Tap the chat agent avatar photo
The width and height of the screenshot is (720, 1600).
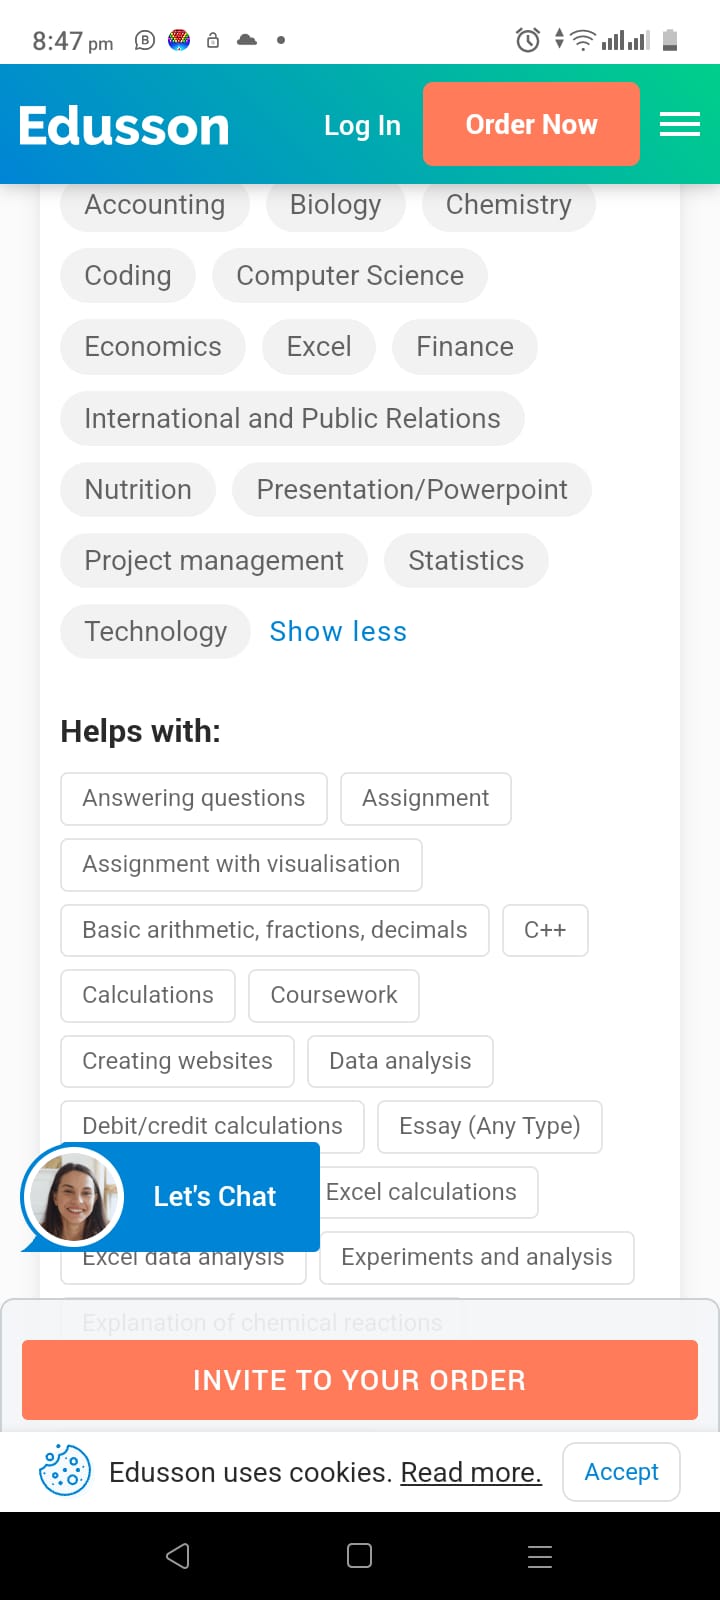(x=72, y=1196)
